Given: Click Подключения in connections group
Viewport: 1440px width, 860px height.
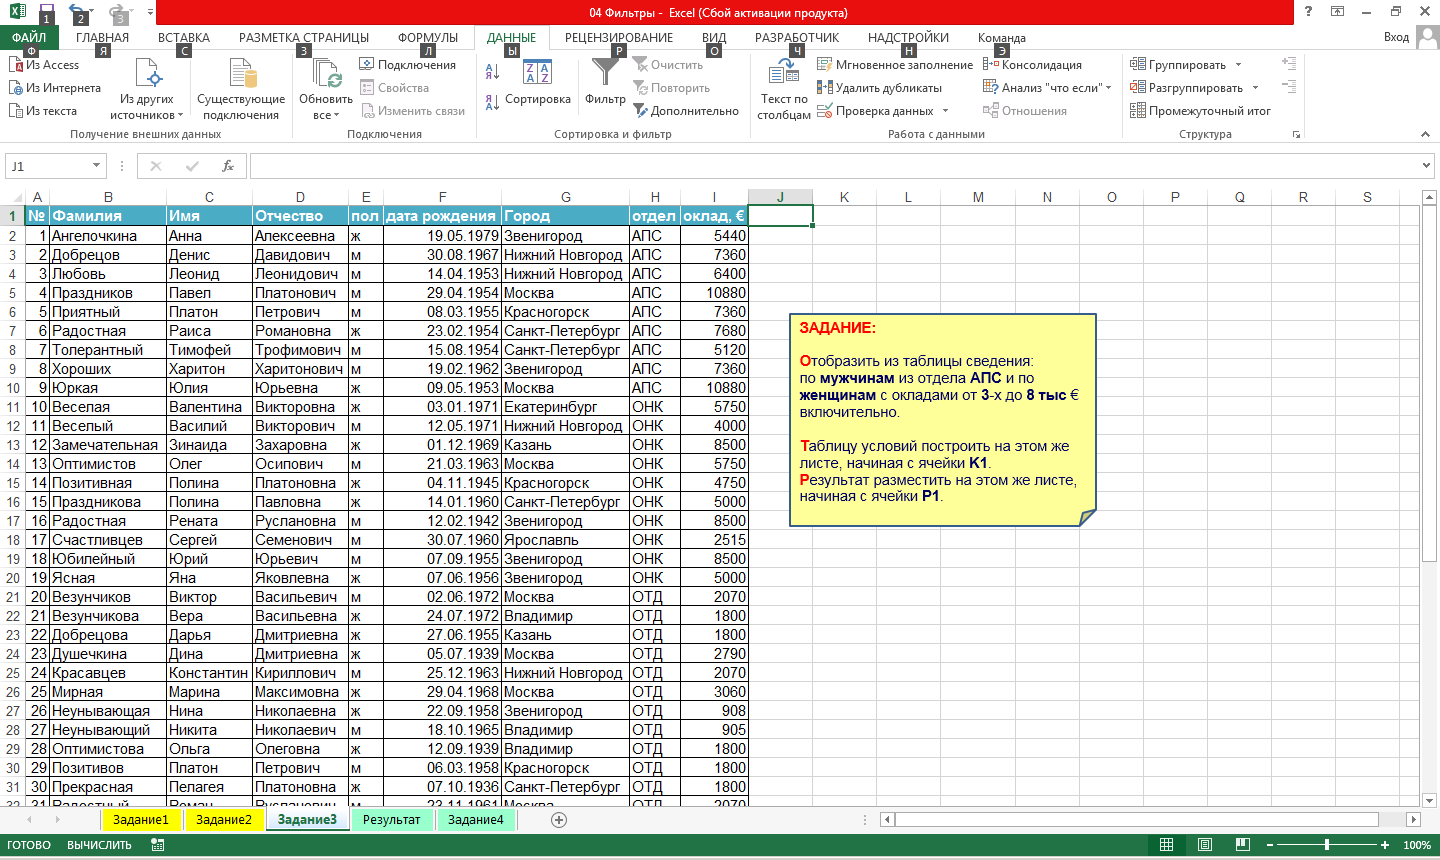Looking at the screenshot, I should [408, 65].
